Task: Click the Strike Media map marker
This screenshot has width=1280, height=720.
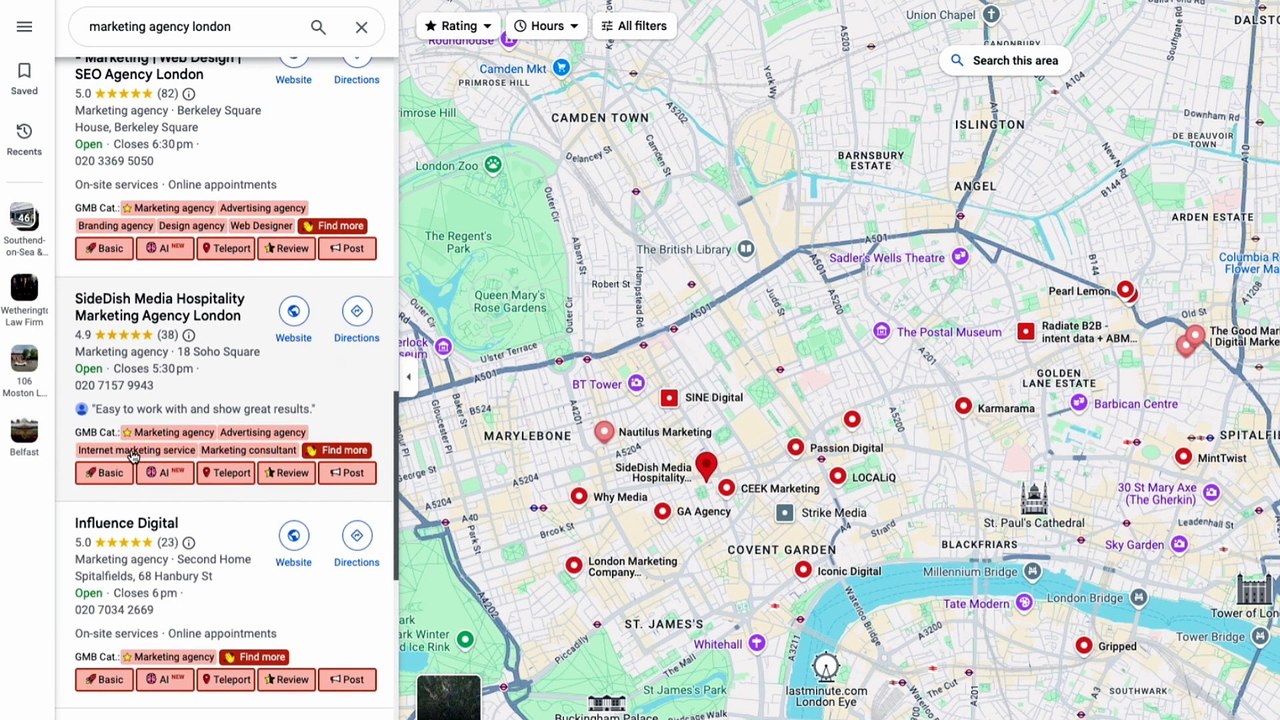Action: [x=784, y=513]
